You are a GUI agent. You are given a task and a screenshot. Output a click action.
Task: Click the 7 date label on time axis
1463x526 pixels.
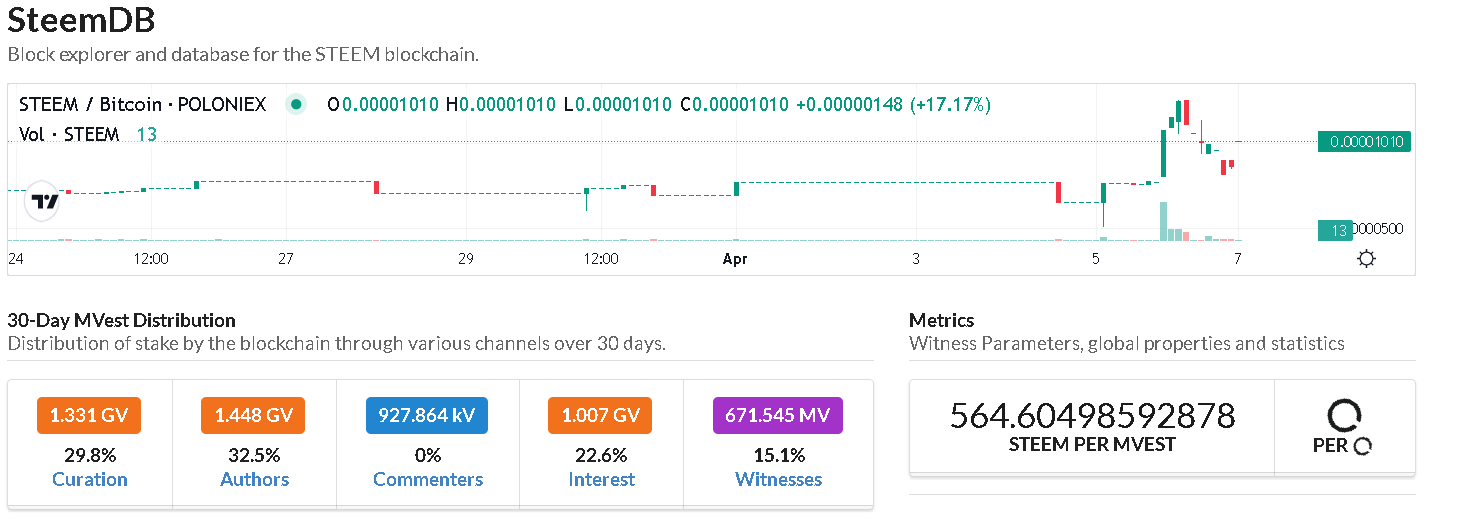[x=1237, y=259]
